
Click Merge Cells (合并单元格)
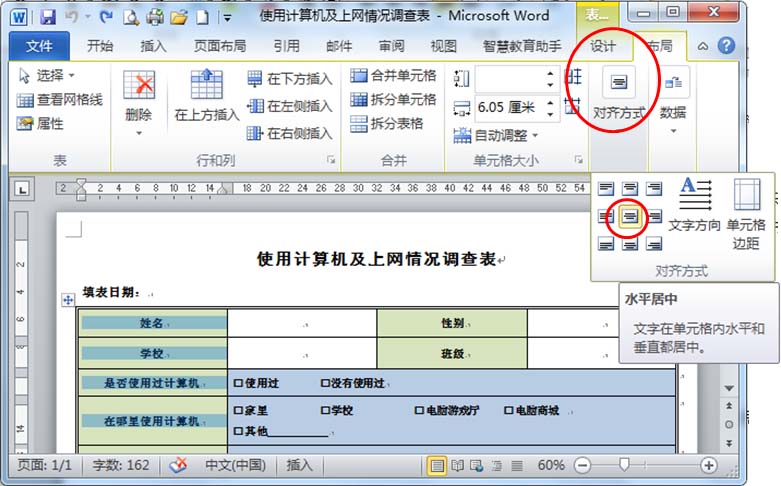393,76
